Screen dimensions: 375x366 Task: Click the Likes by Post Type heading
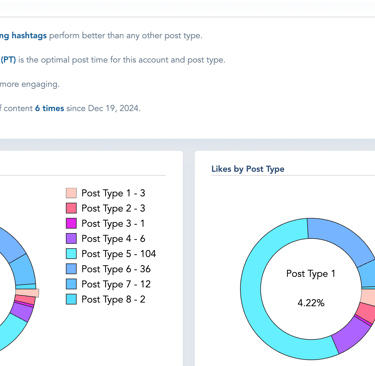pyautogui.click(x=248, y=169)
